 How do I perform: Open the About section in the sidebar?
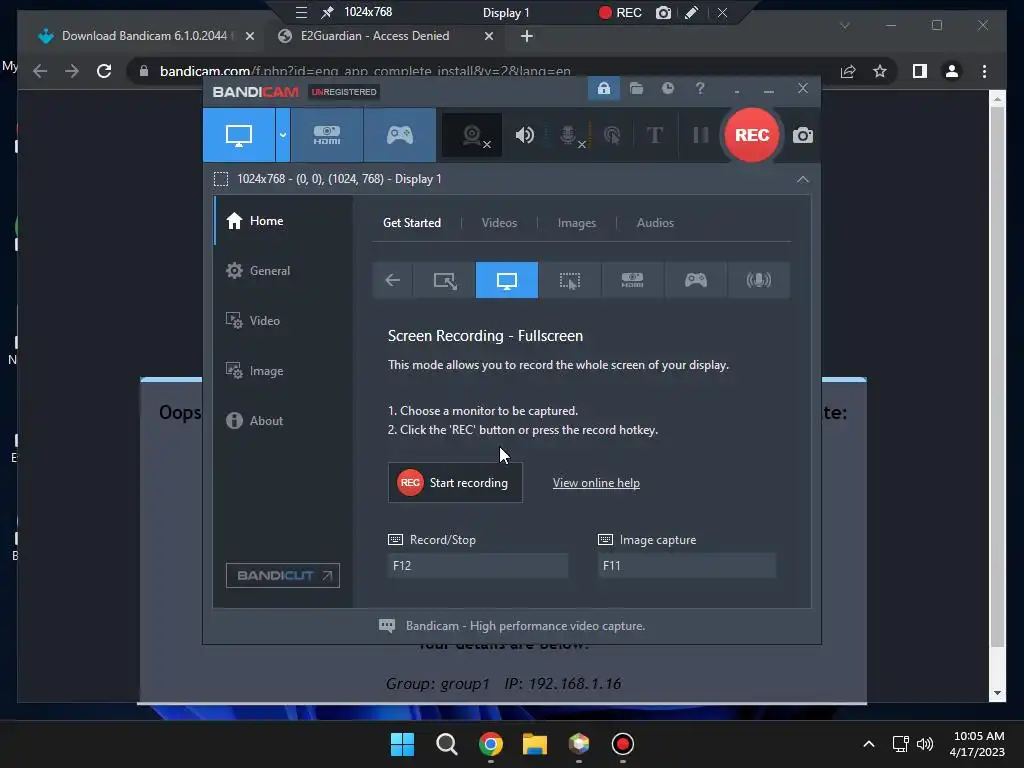click(283, 421)
